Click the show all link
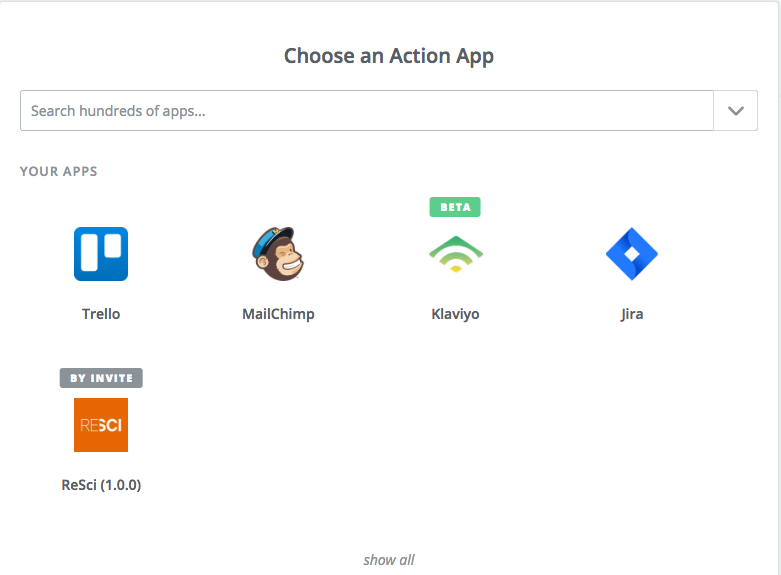This screenshot has width=781, height=575. pyautogui.click(x=389, y=560)
